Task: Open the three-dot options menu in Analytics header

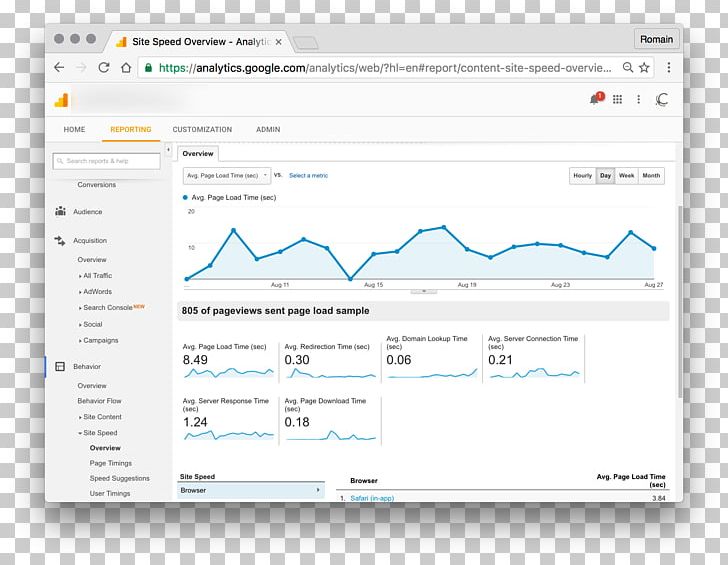Action: (639, 99)
